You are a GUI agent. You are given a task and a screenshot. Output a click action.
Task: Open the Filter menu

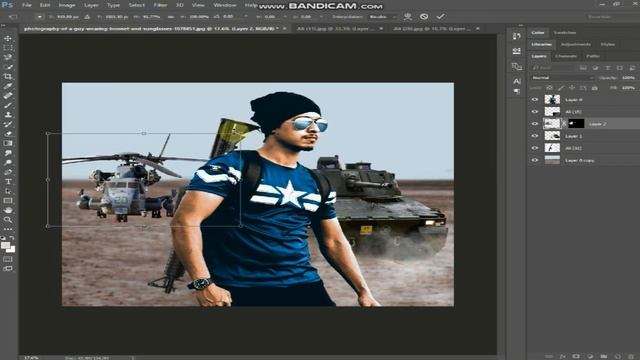[x=160, y=5]
